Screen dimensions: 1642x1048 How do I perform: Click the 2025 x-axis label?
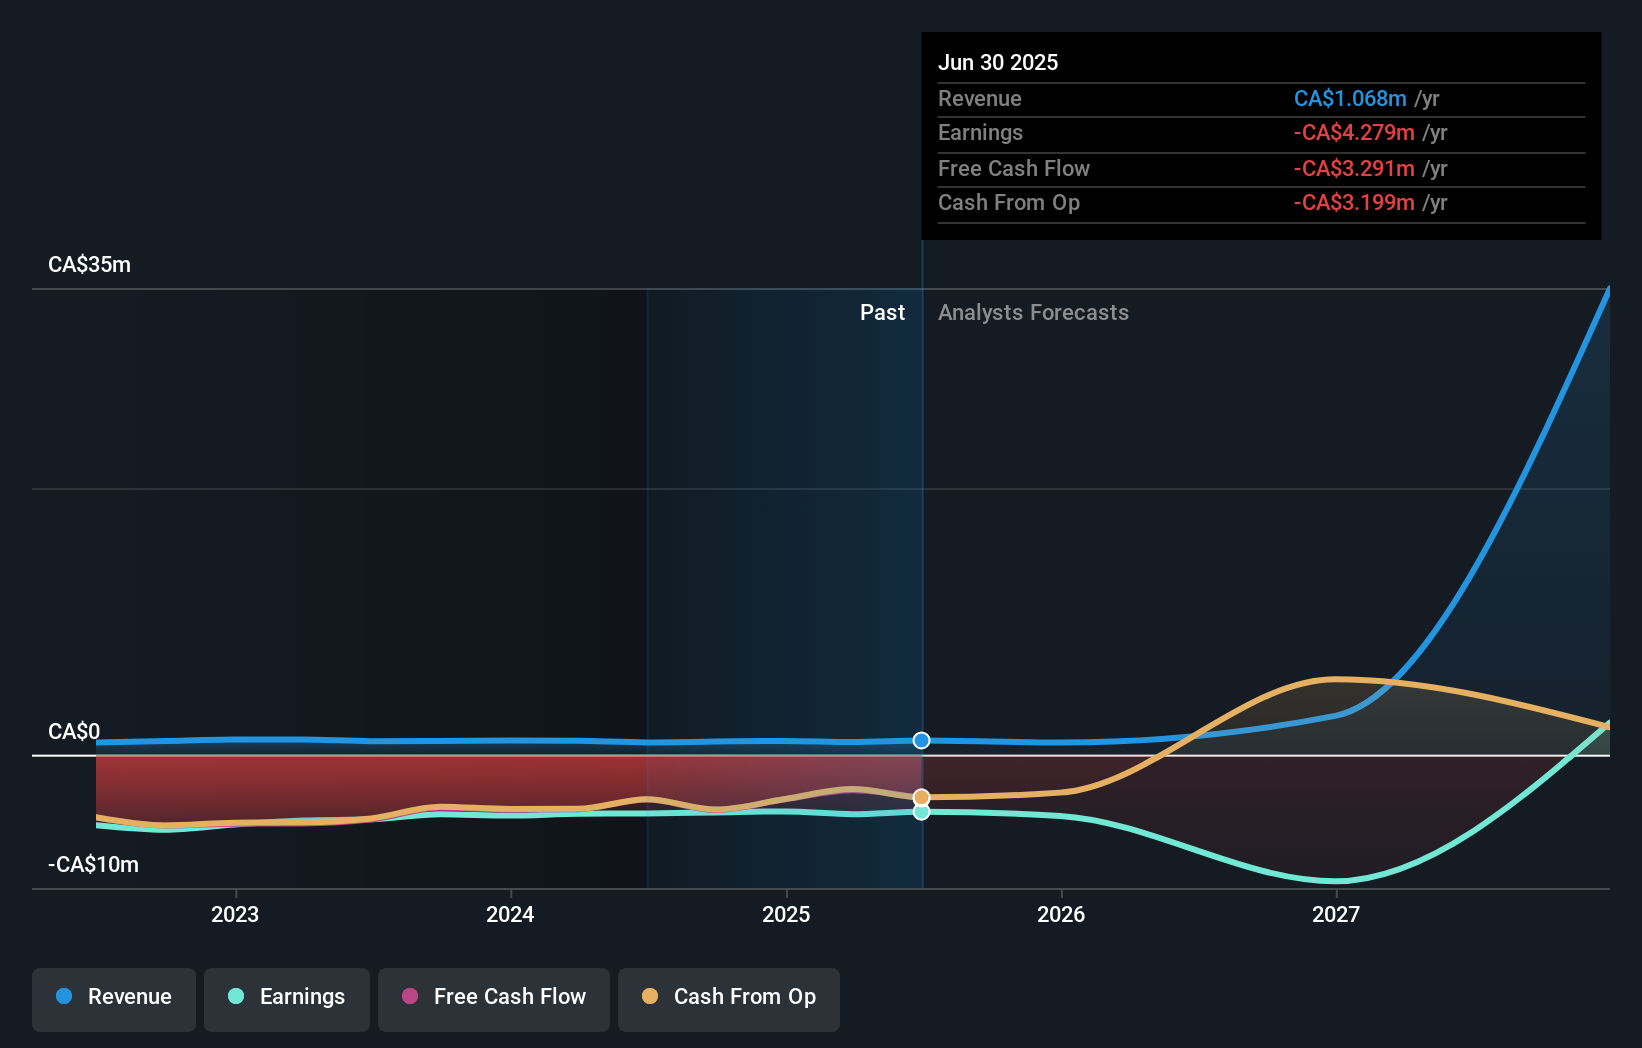(x=786, y=914)
